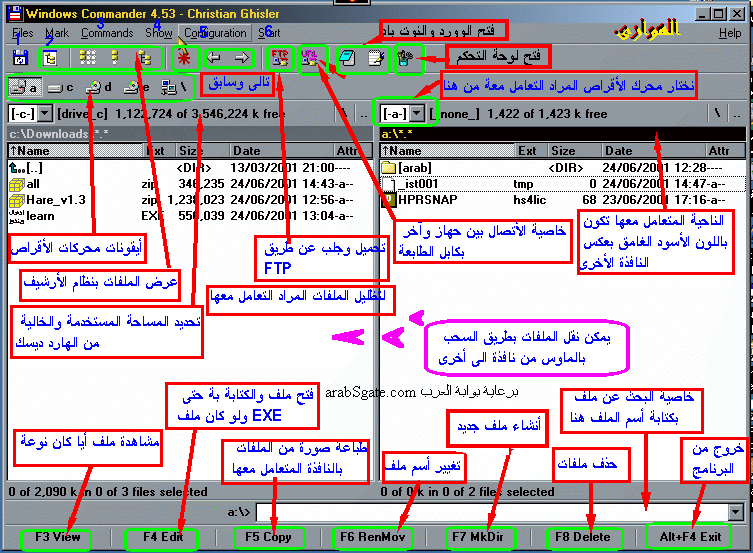The width and height of the screenshot is (753, 553).
Task: Go forward with the right arrow icon
Action: (242, 58)
